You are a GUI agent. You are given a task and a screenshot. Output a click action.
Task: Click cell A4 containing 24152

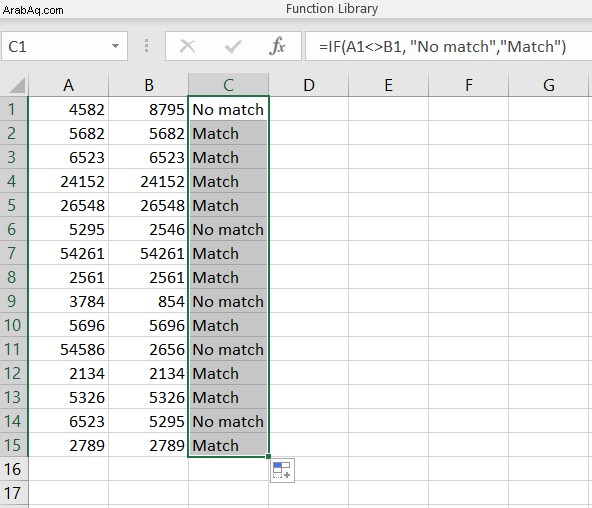point(68,181)
